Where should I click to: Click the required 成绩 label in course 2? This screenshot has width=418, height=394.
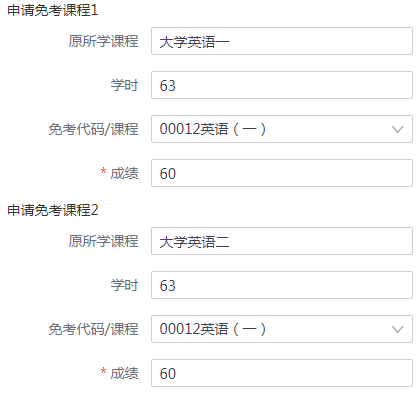[119, 373]
